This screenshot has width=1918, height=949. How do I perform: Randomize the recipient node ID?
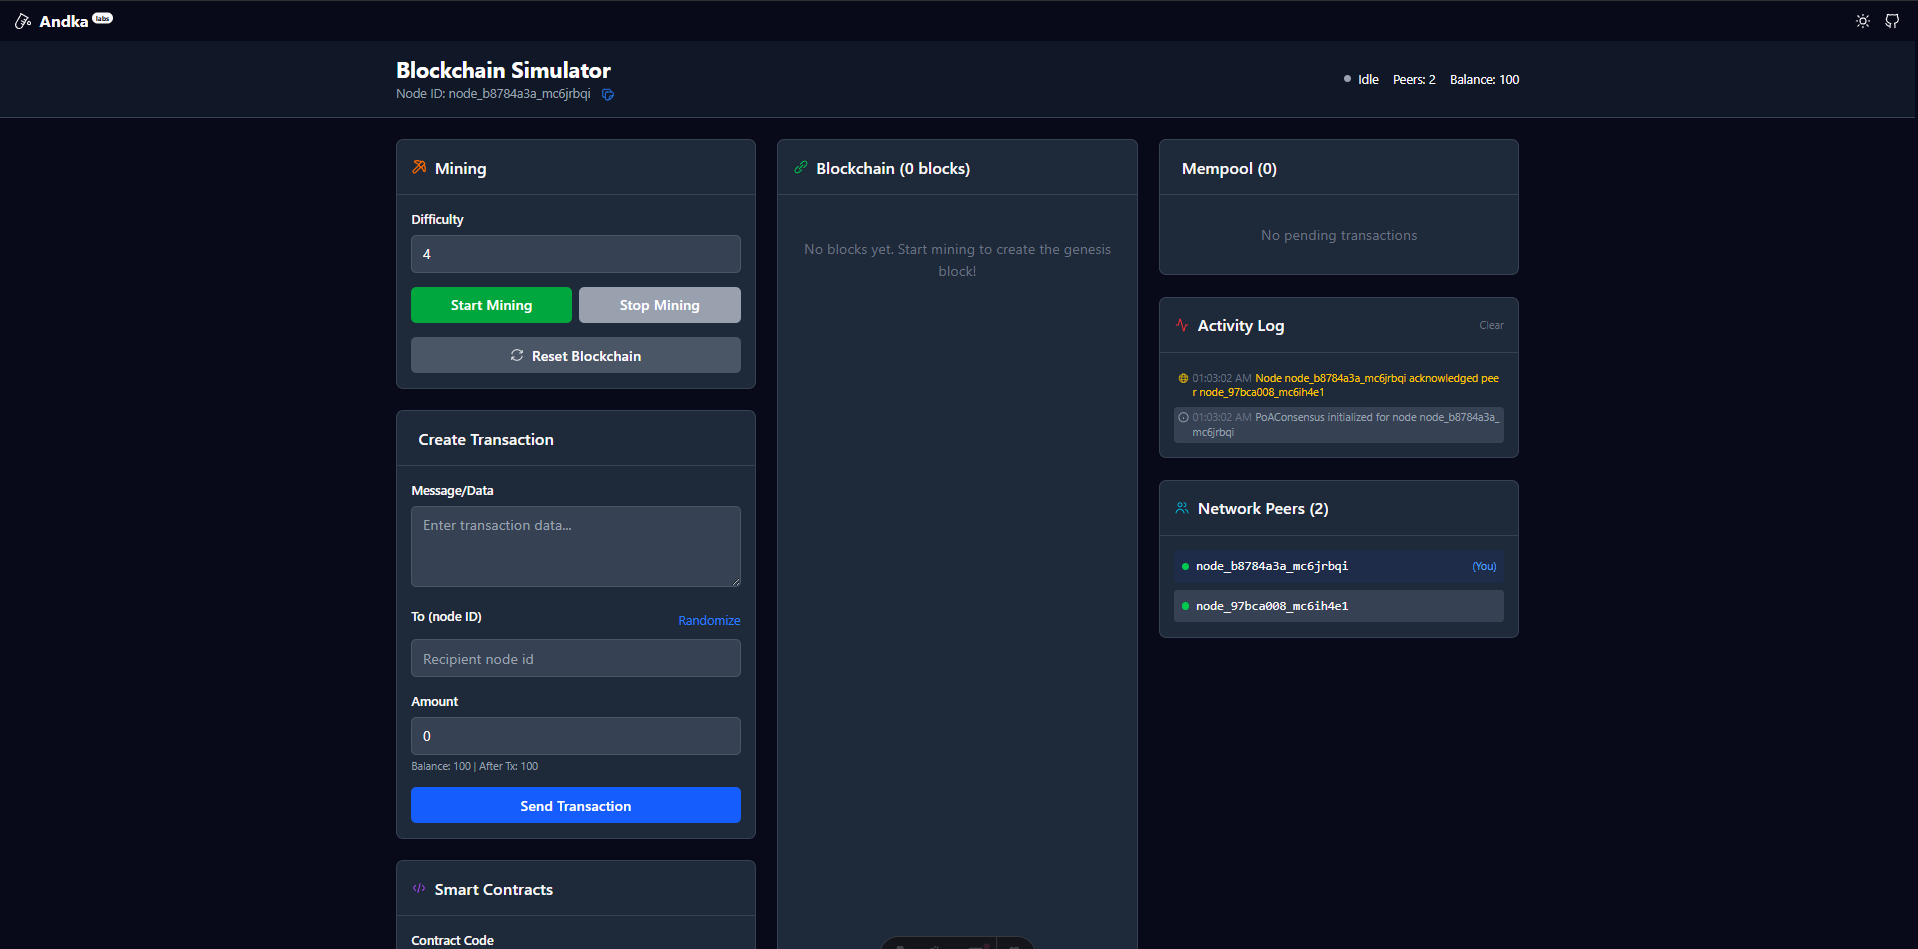click(x=709, y=620)
